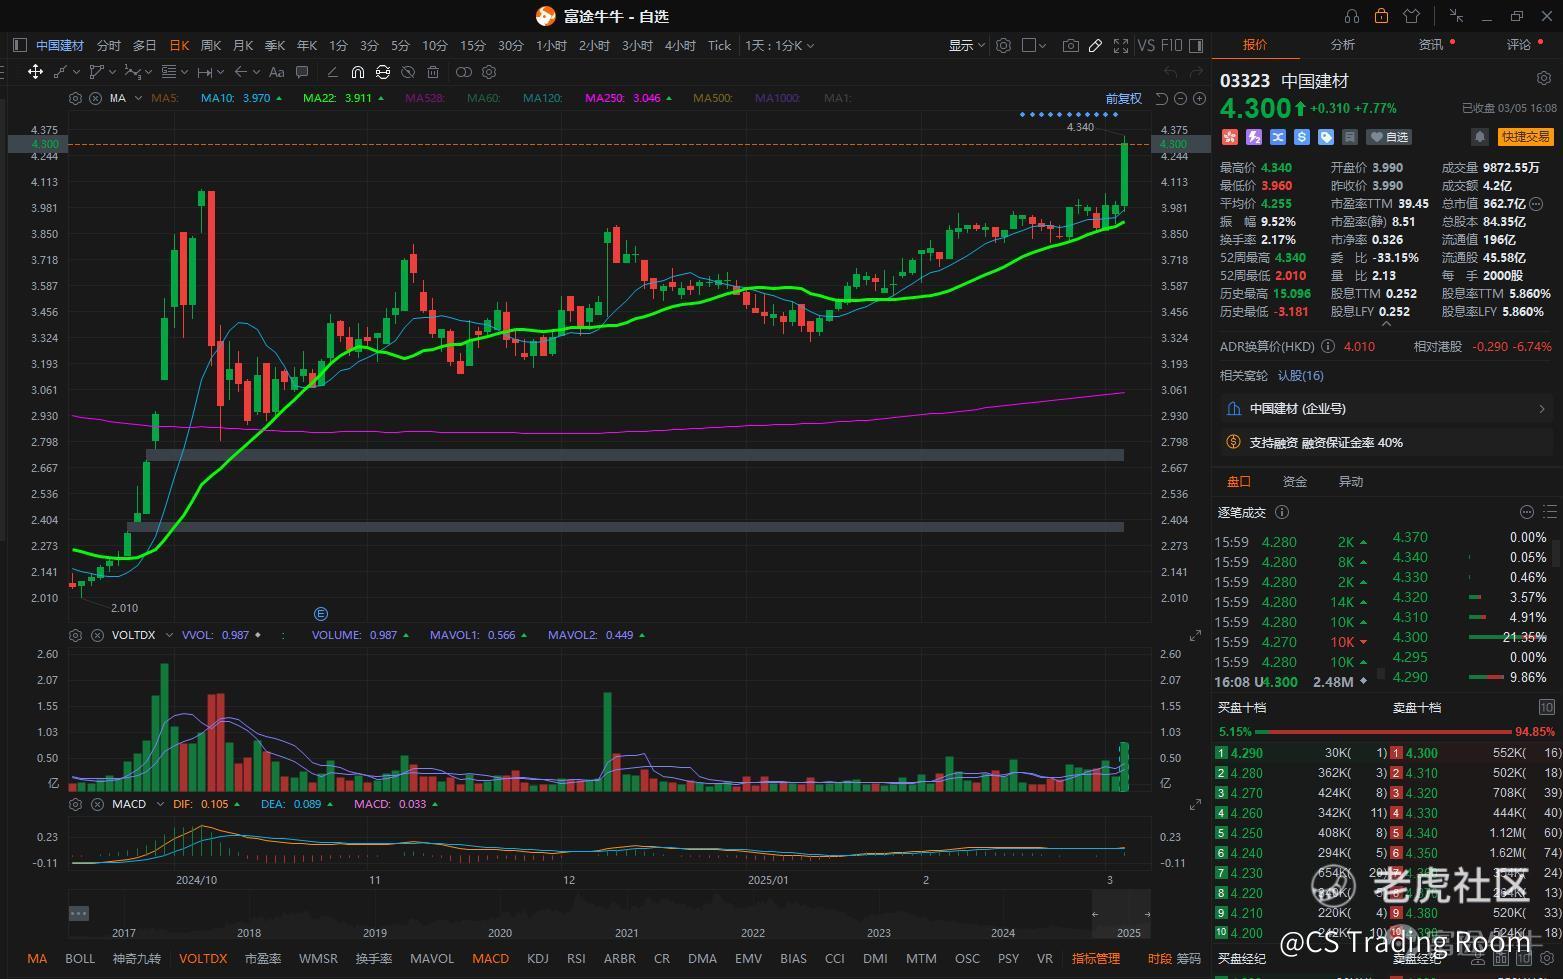Switch to 分时 intraday view
The width and height of the screenshot is (1563, 979).
click(108, 45)
